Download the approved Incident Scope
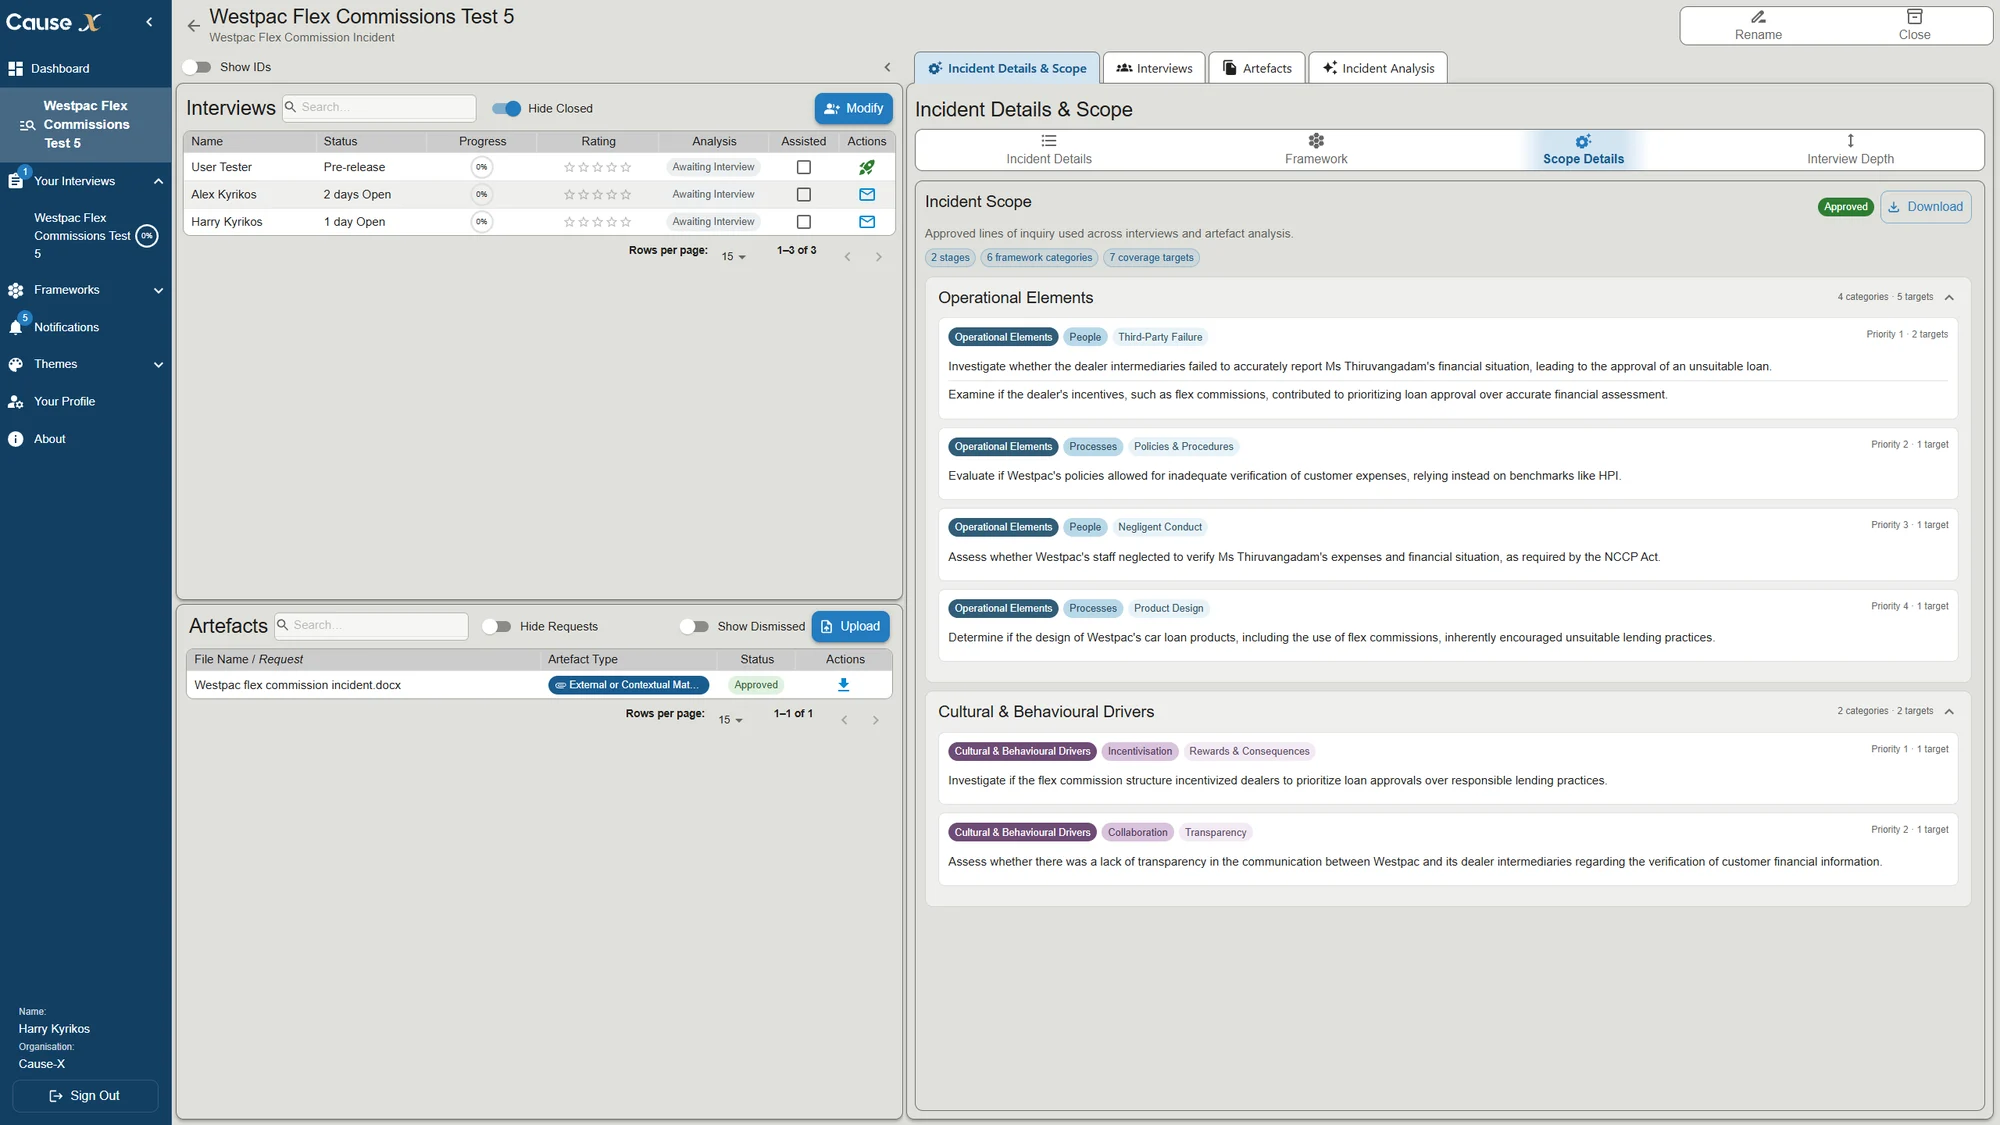The image size is (2000, 1125). [1926, 207]
